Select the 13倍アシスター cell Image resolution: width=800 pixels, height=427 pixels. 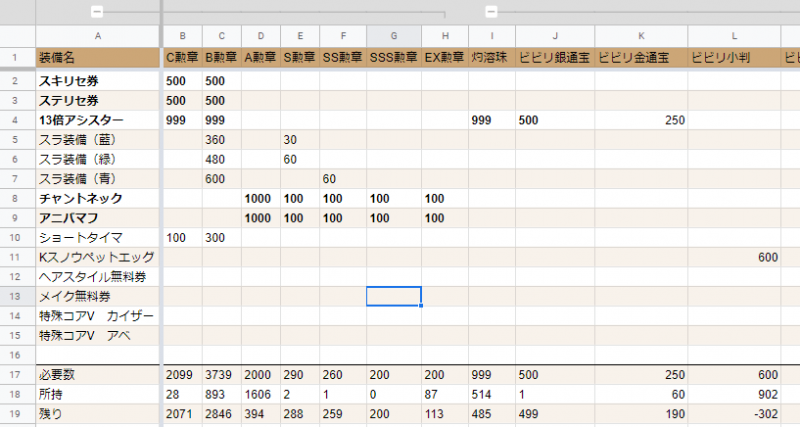pos(97,120)
